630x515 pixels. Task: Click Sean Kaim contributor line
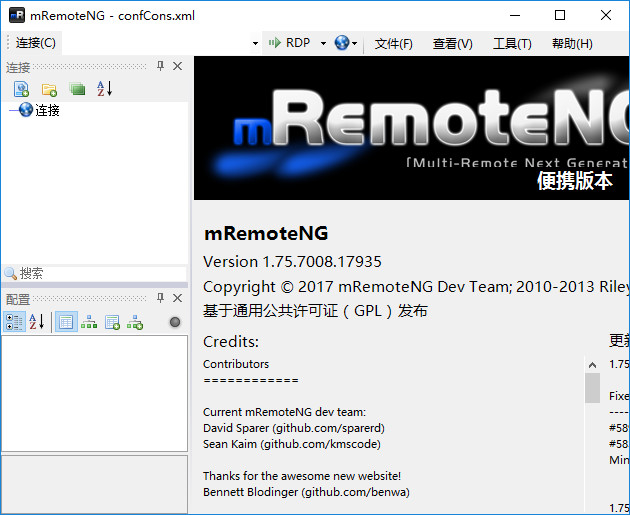tap(292, 444)
